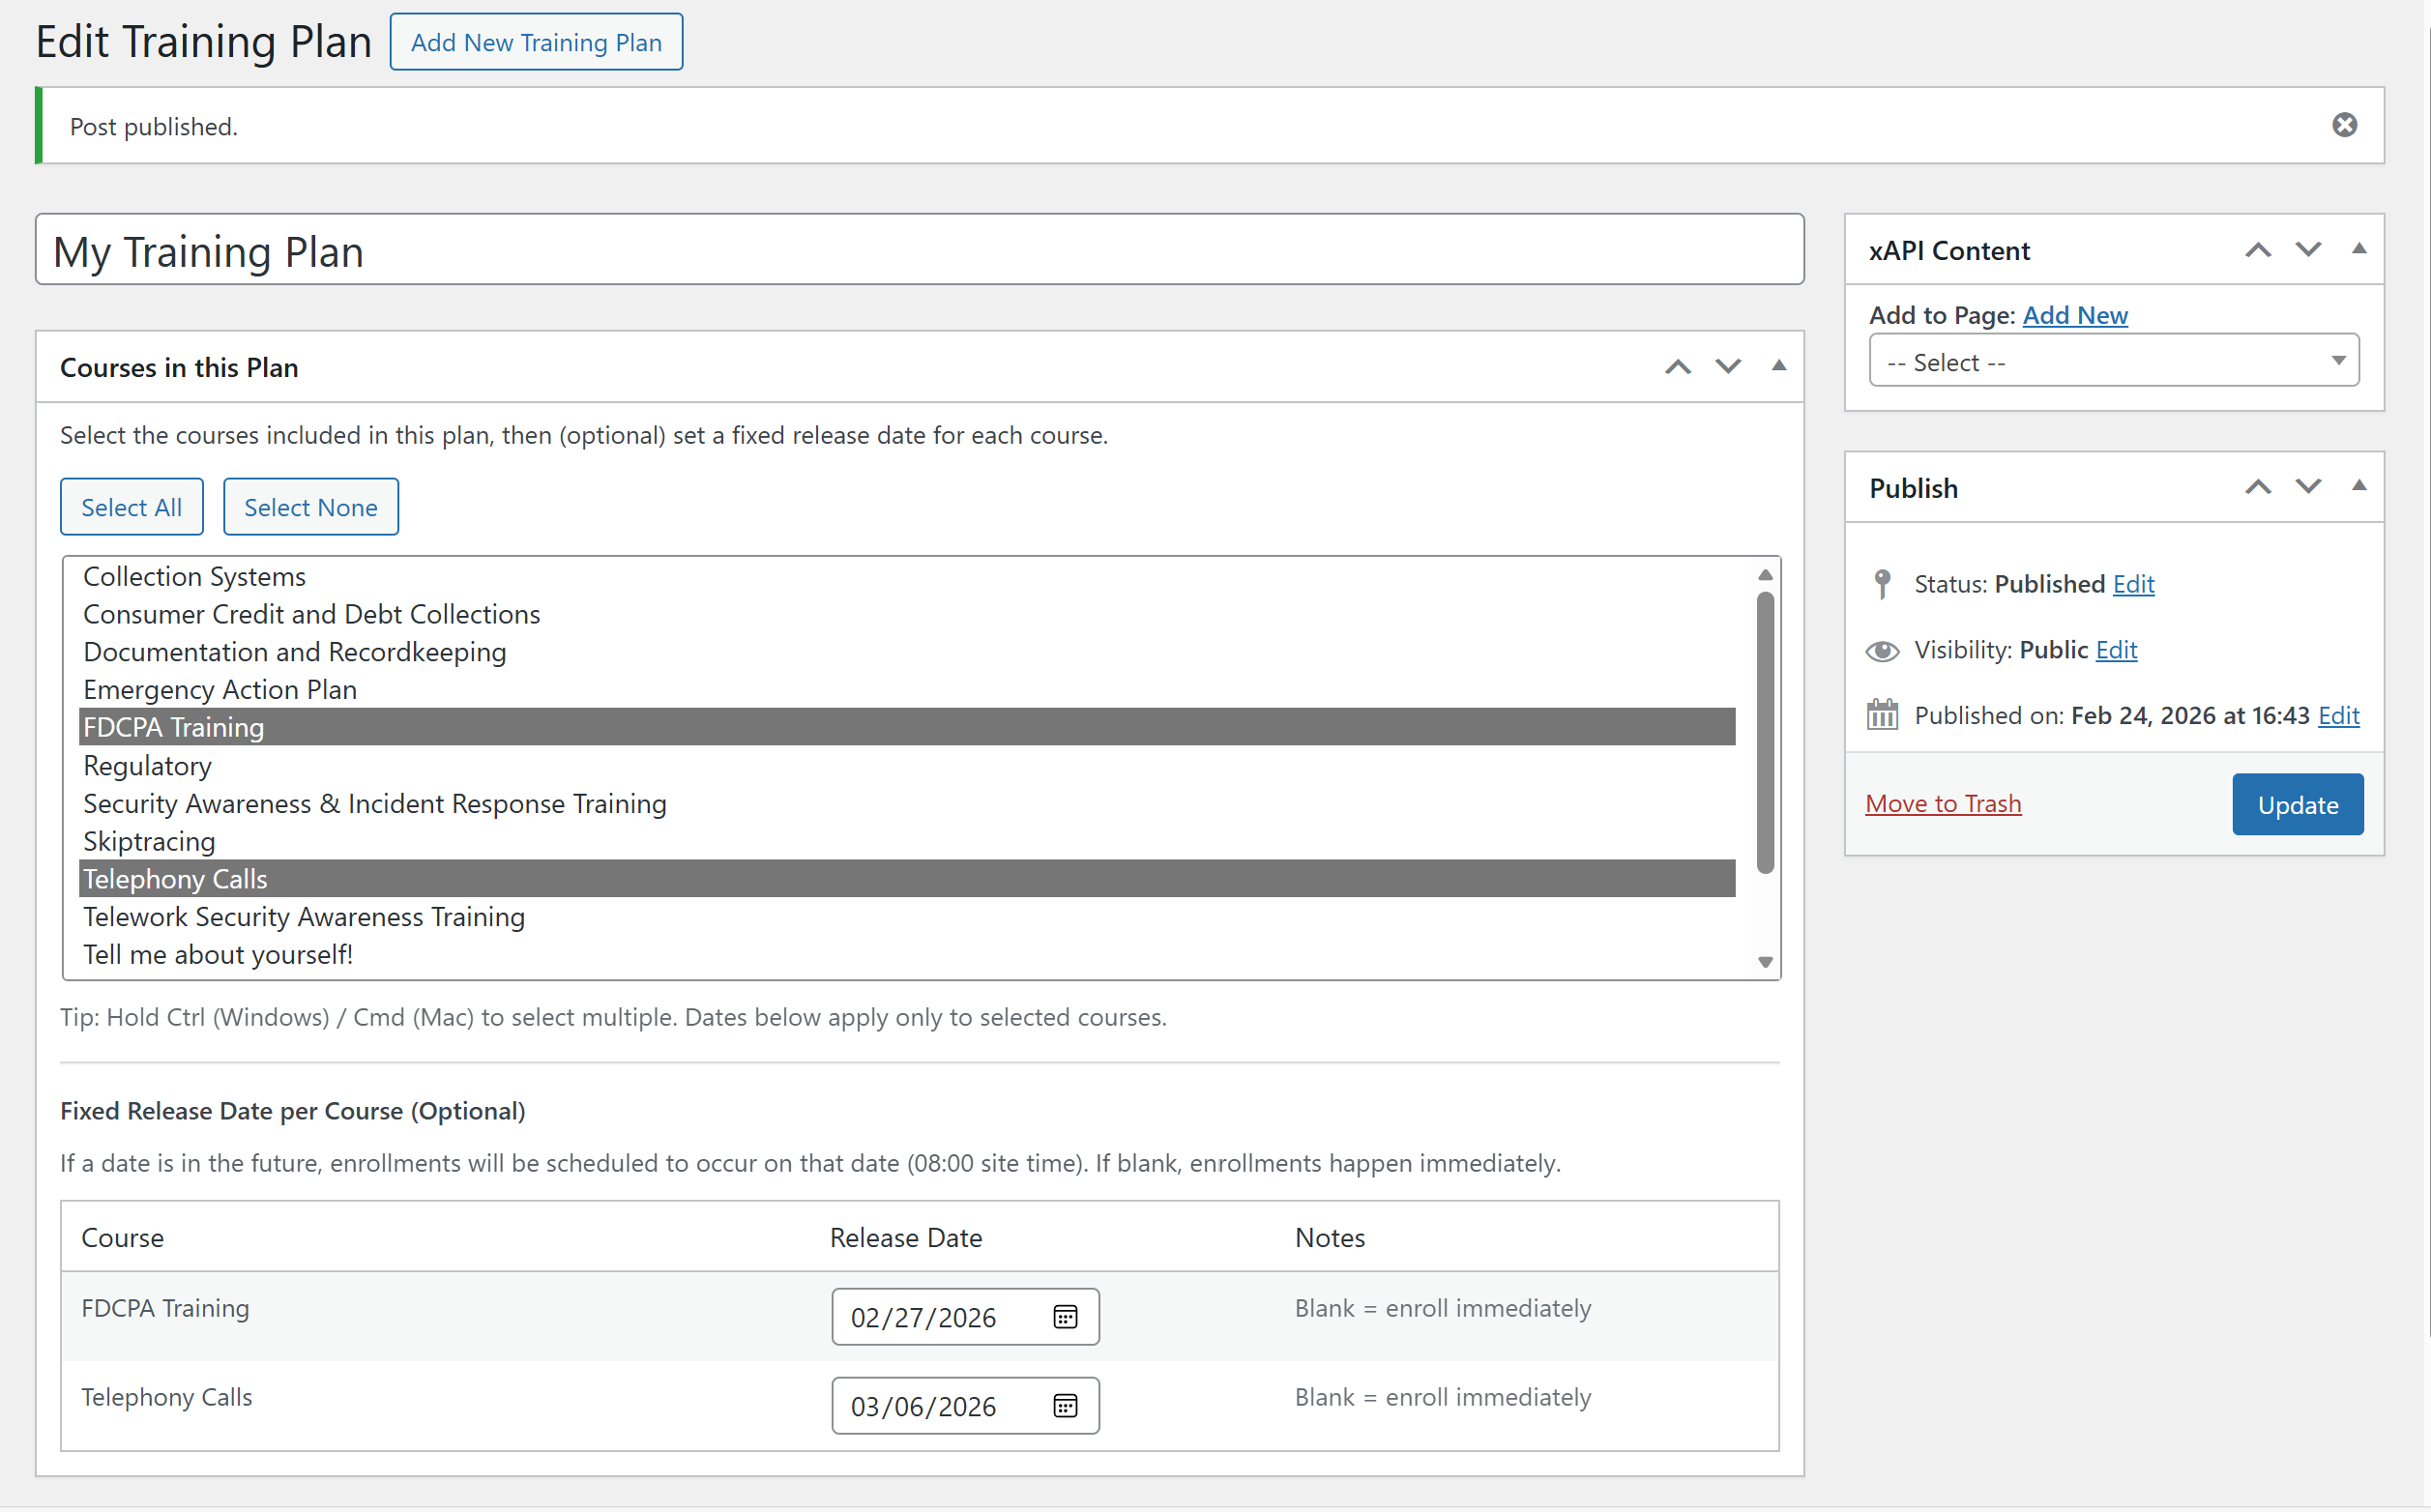
Task: Move Publish panel up
Action: coord(2257,487)
